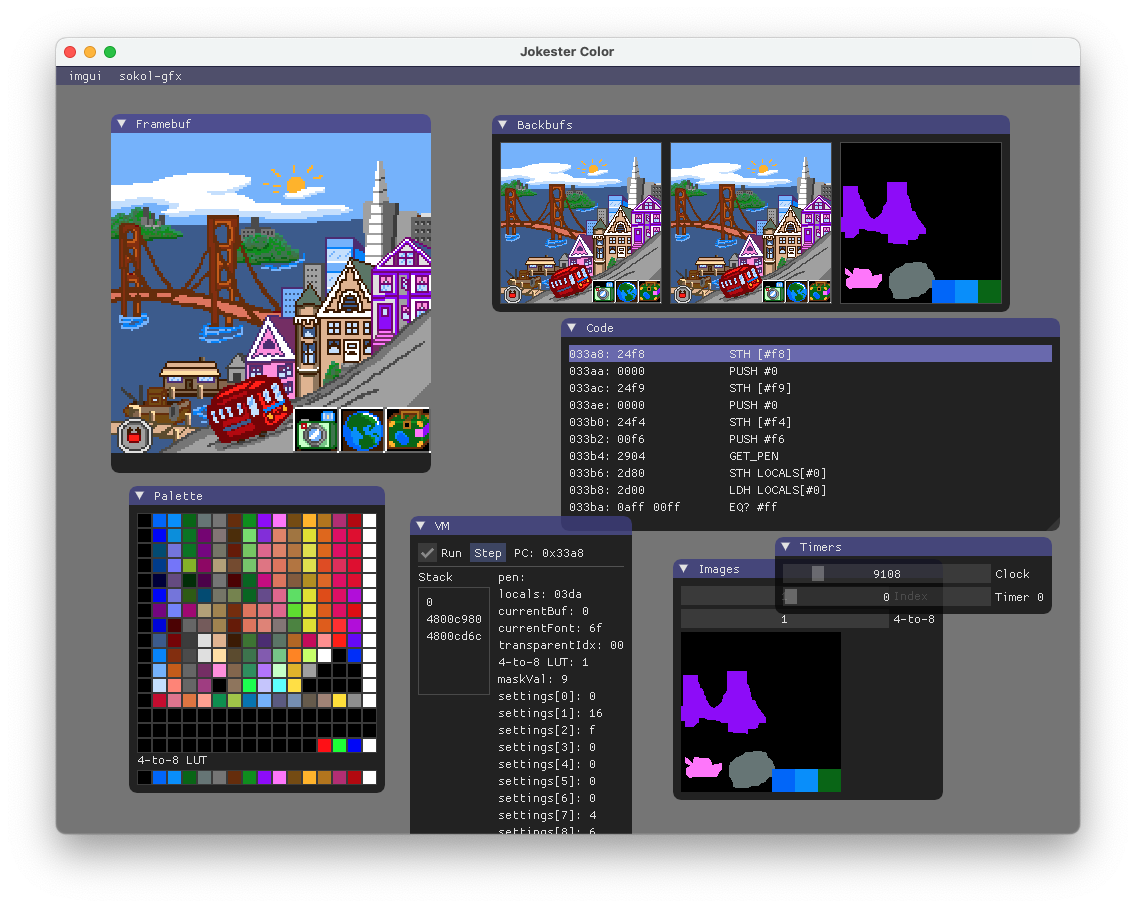The width and height of the screenshot is (1136, 908).
Task: Select code line 033ae PUSH #0
Action: (x=810, y=405)
